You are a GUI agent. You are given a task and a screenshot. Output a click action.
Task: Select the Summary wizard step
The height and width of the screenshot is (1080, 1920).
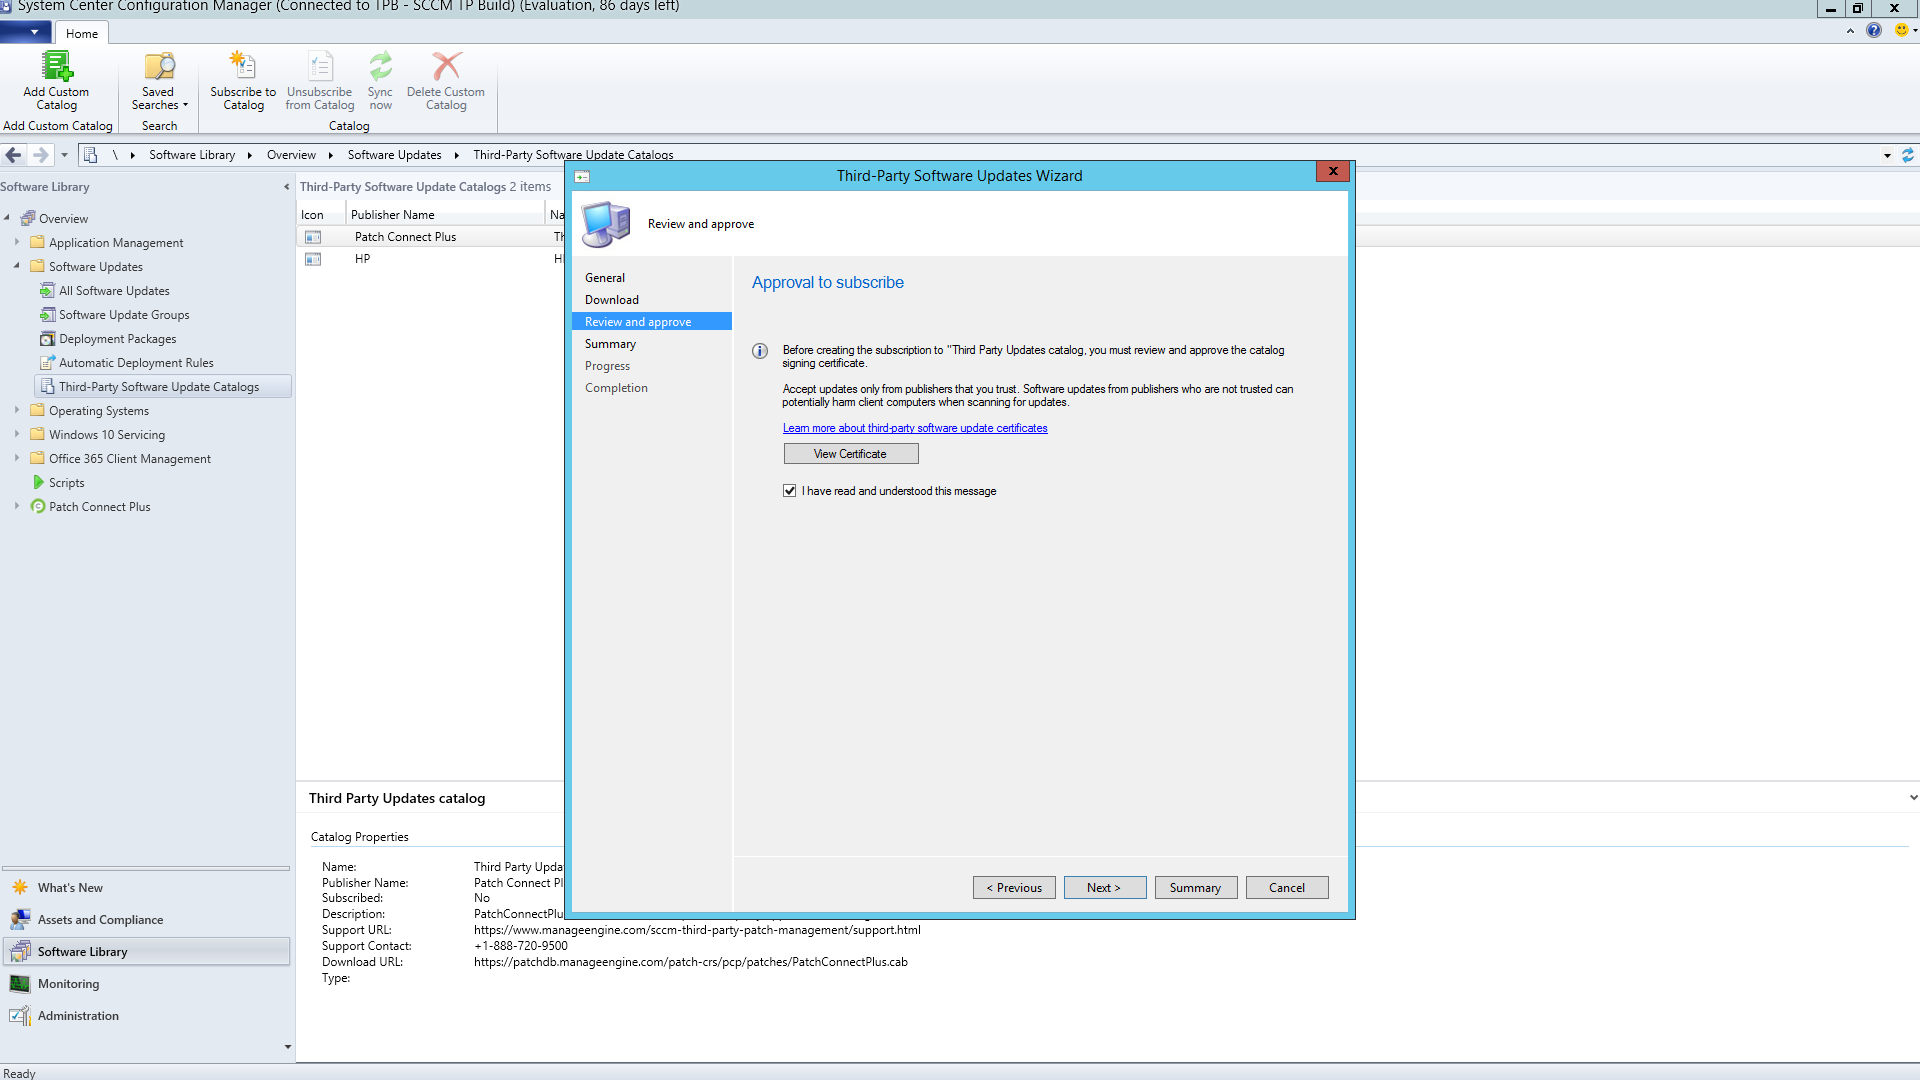[610, 344]
